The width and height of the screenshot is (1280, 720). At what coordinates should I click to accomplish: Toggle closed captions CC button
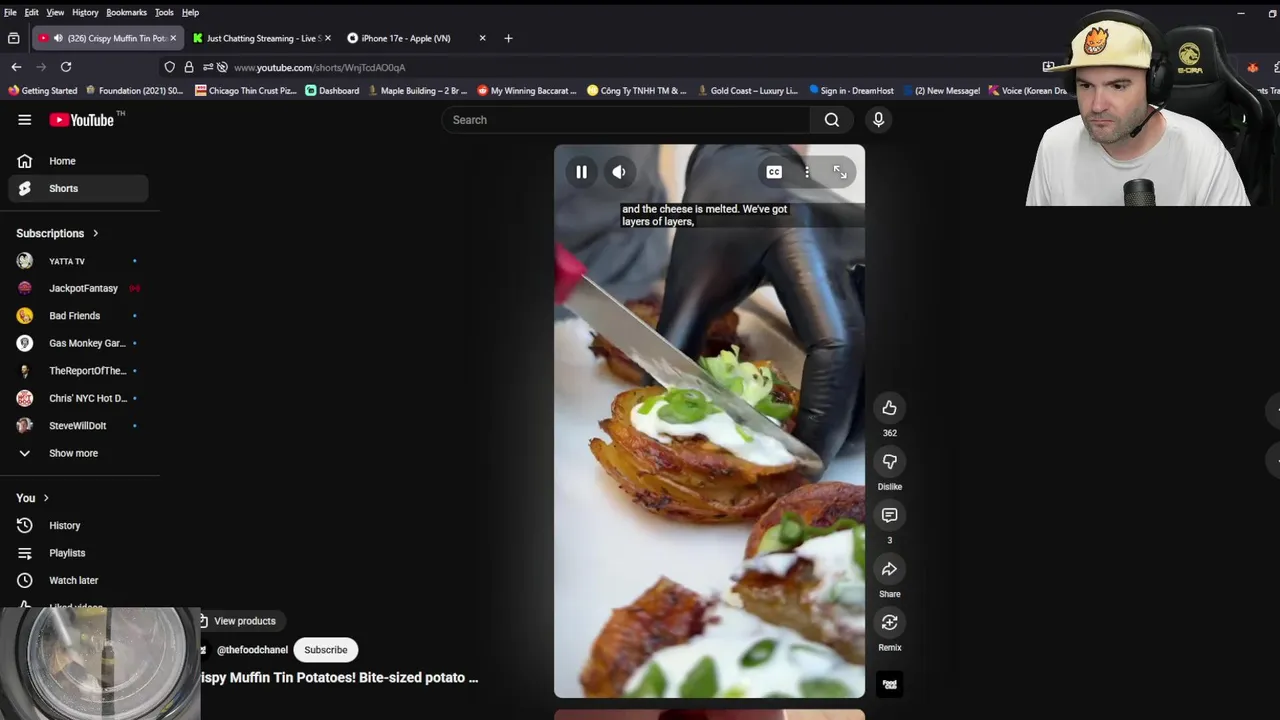[774, 172]
